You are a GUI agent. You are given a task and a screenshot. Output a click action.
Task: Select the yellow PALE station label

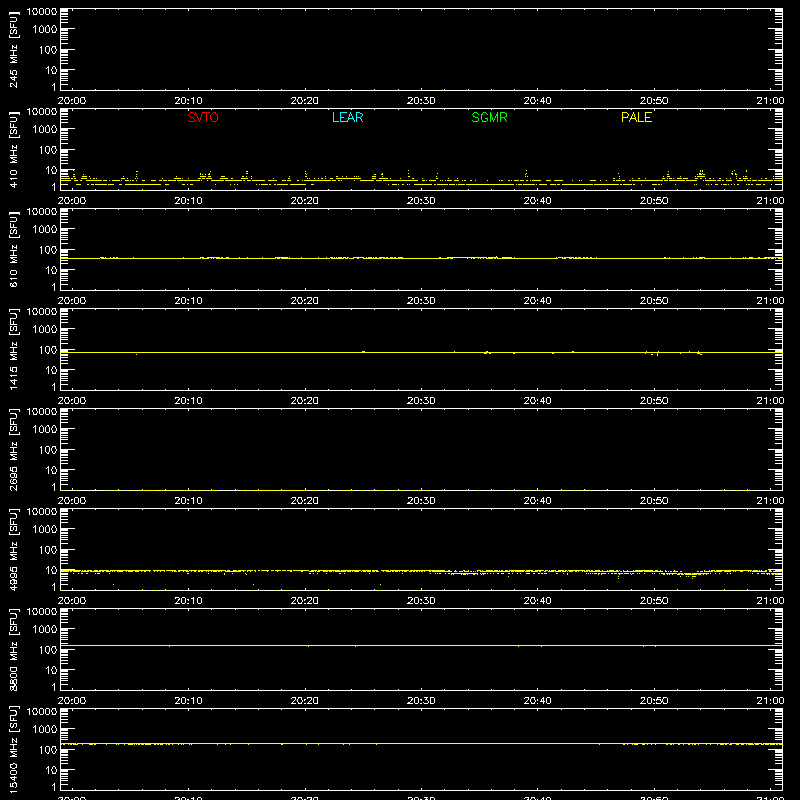tap(636, 117)
